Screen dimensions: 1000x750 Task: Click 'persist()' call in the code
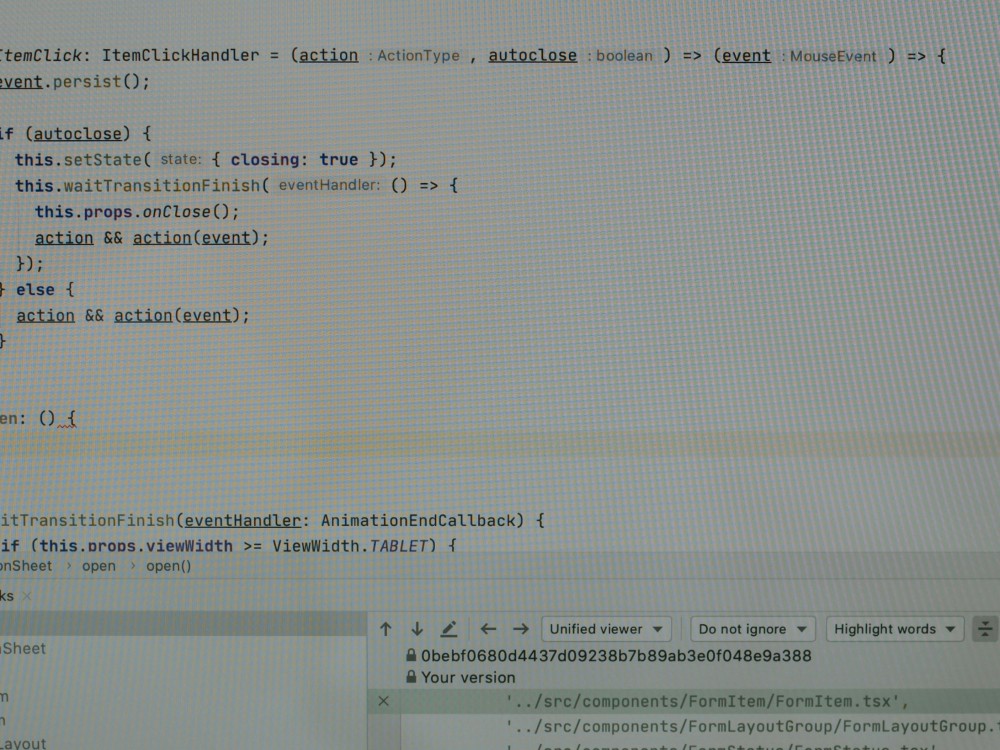pos(99,82)
